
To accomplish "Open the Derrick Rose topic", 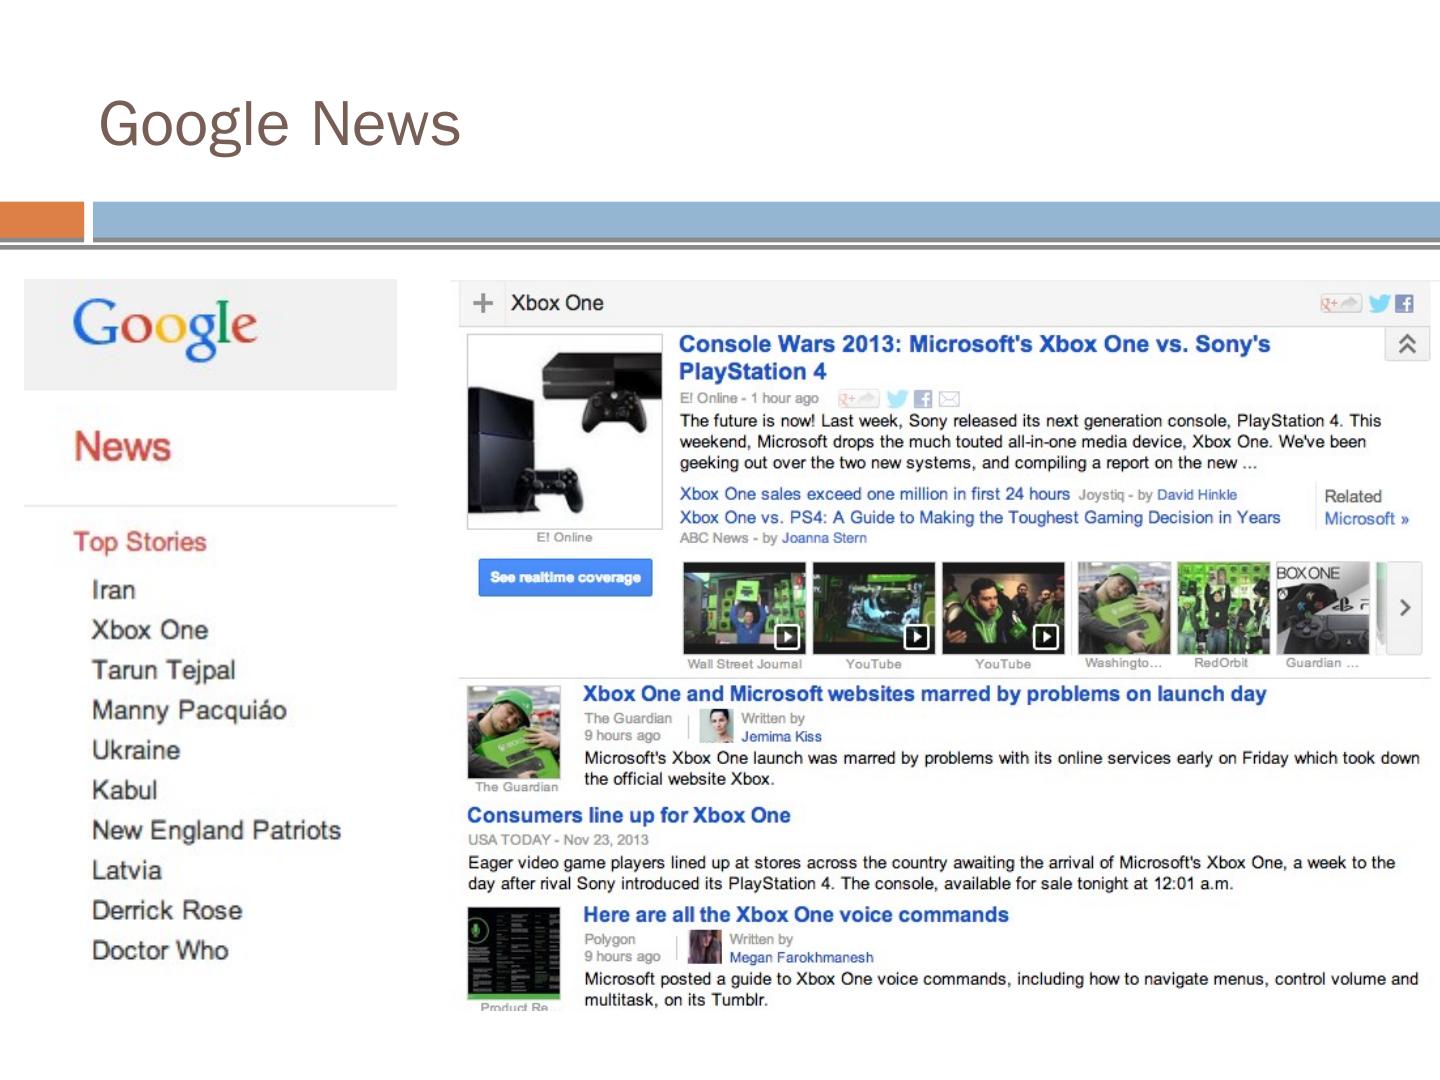I will [x=167, y=910].
